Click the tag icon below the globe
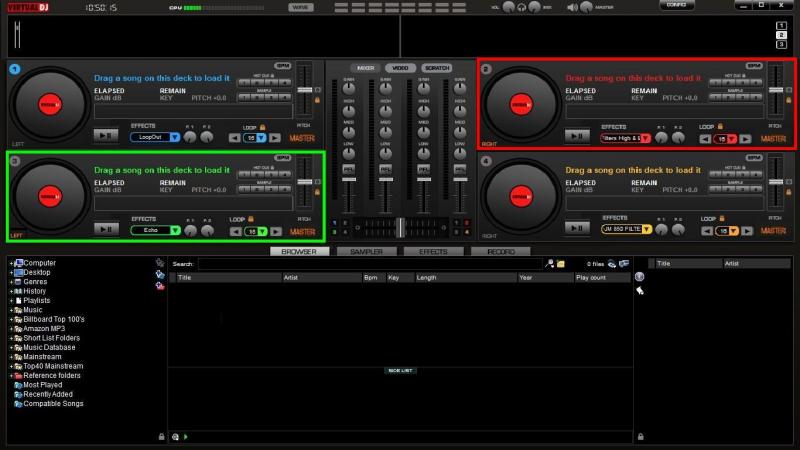 (x=640, y=291)
